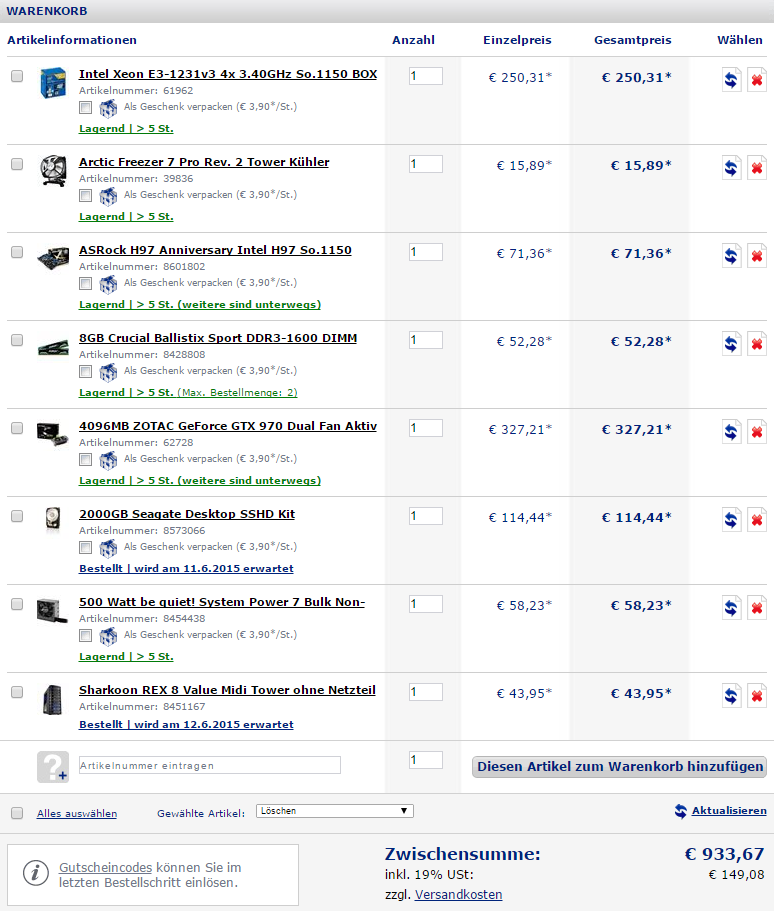Enable gift wrapping for be quiet! power supply
This screenshot has width=774, height=911.
(85, 636)
